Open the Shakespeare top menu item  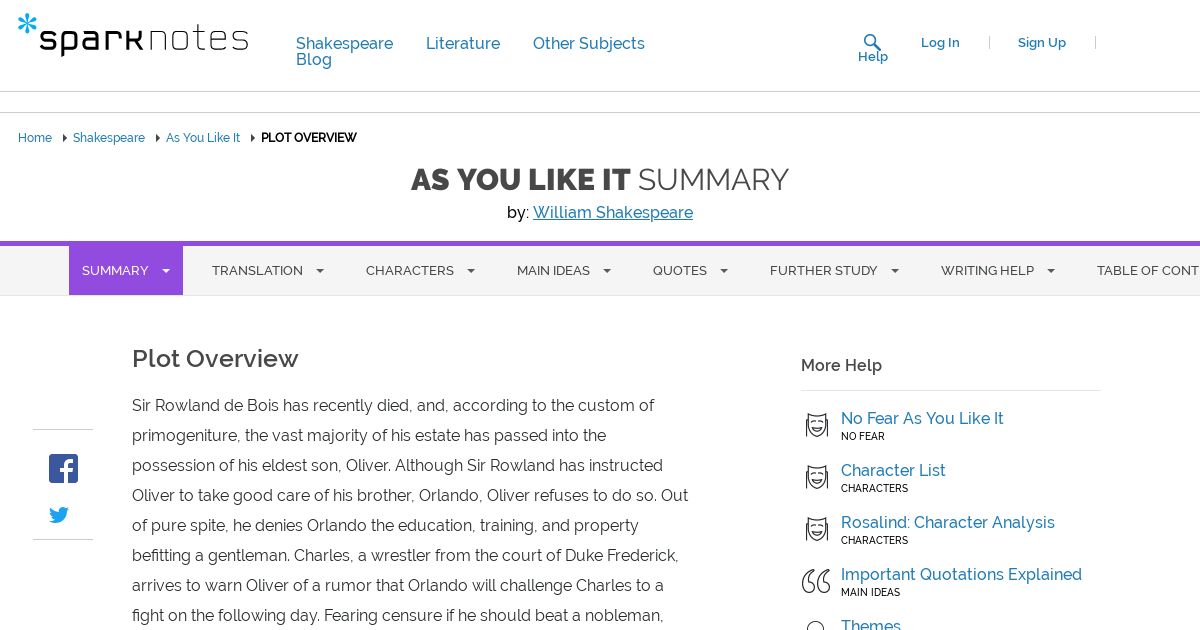click(x=344, y=43)
